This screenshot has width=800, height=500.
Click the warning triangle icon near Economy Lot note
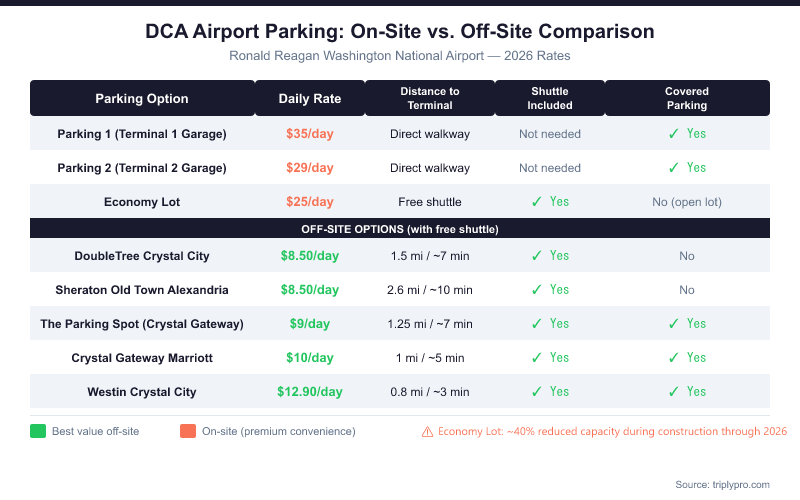click(427, 432)
